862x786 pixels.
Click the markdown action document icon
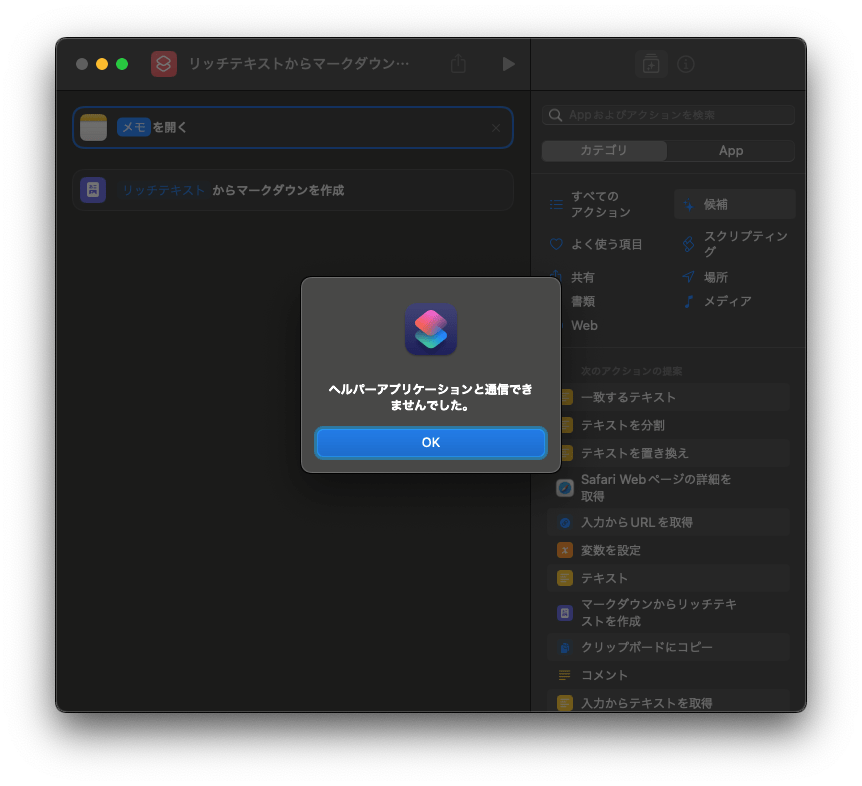coord(93,190)
